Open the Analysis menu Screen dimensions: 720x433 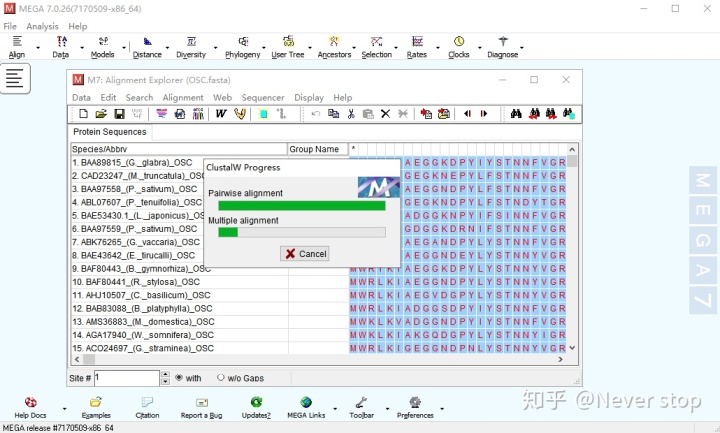click(x=42, y=26)
